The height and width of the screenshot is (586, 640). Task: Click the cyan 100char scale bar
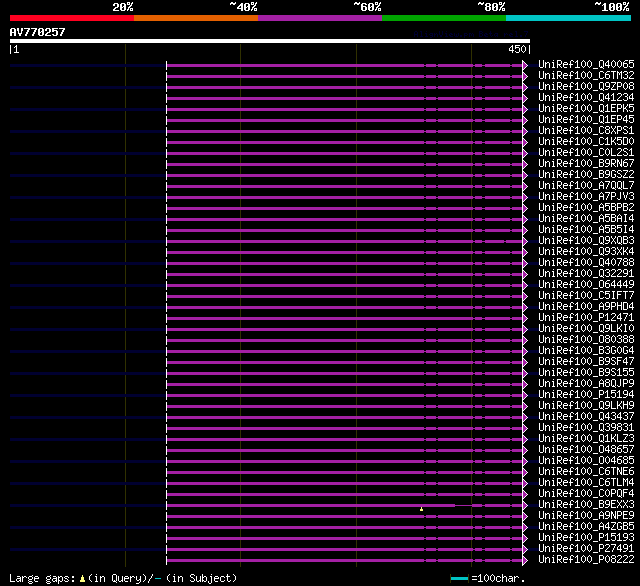pyautogui.click(x=459, y=578)
